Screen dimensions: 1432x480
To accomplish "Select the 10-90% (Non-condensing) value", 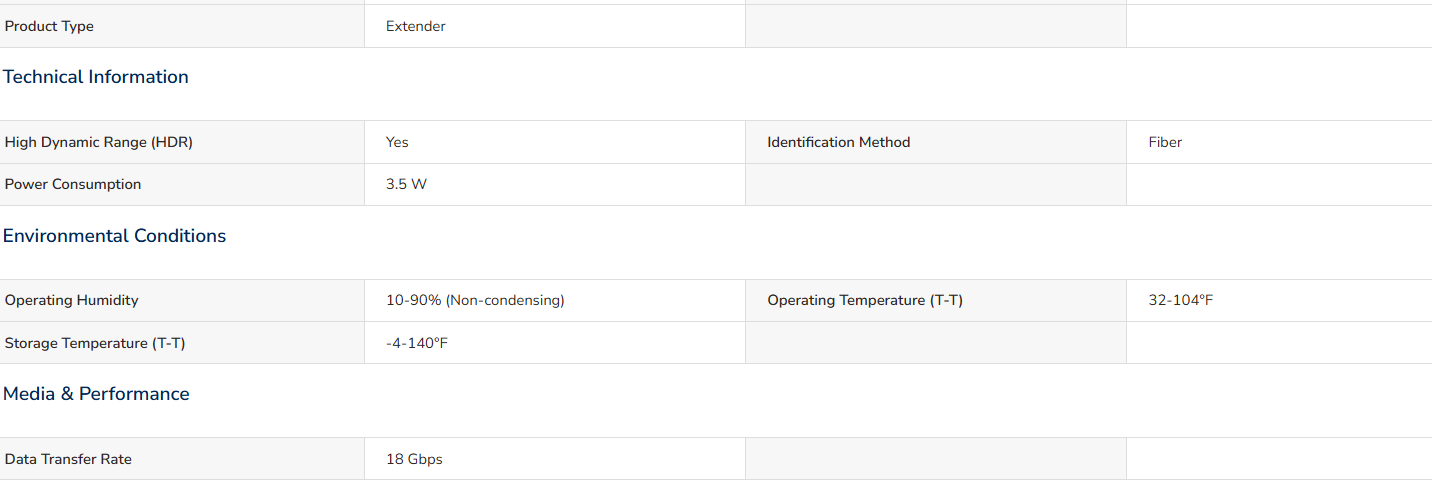I will tap(475, 300).
